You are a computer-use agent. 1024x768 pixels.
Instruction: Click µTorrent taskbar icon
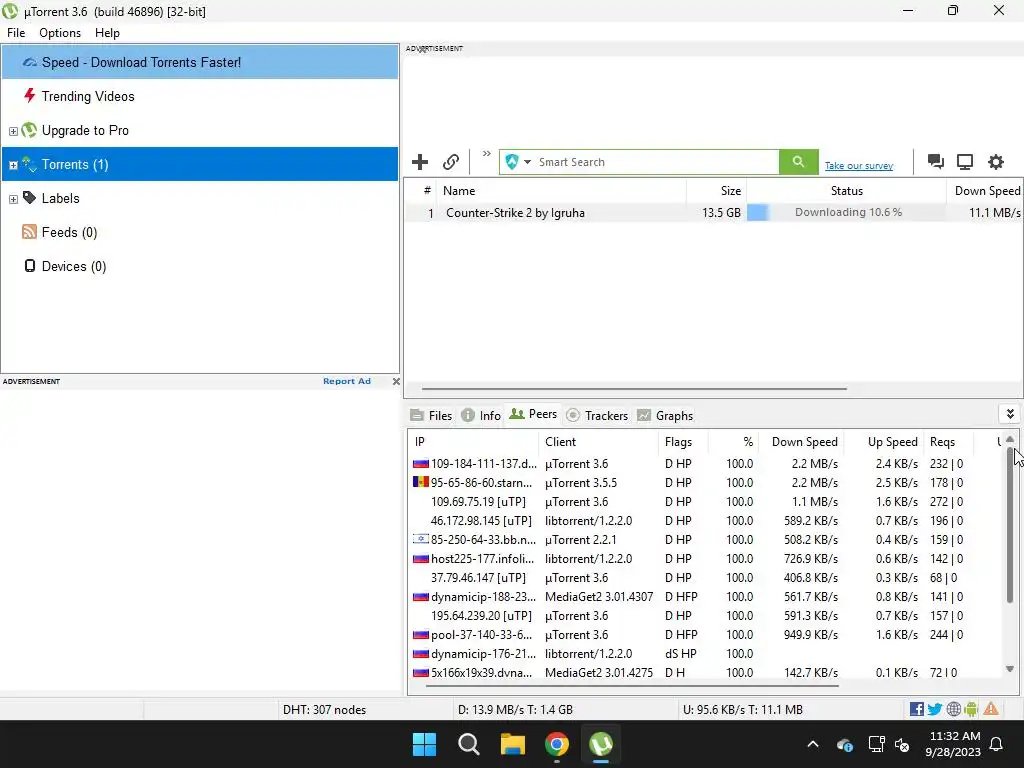tap(601, 744)
